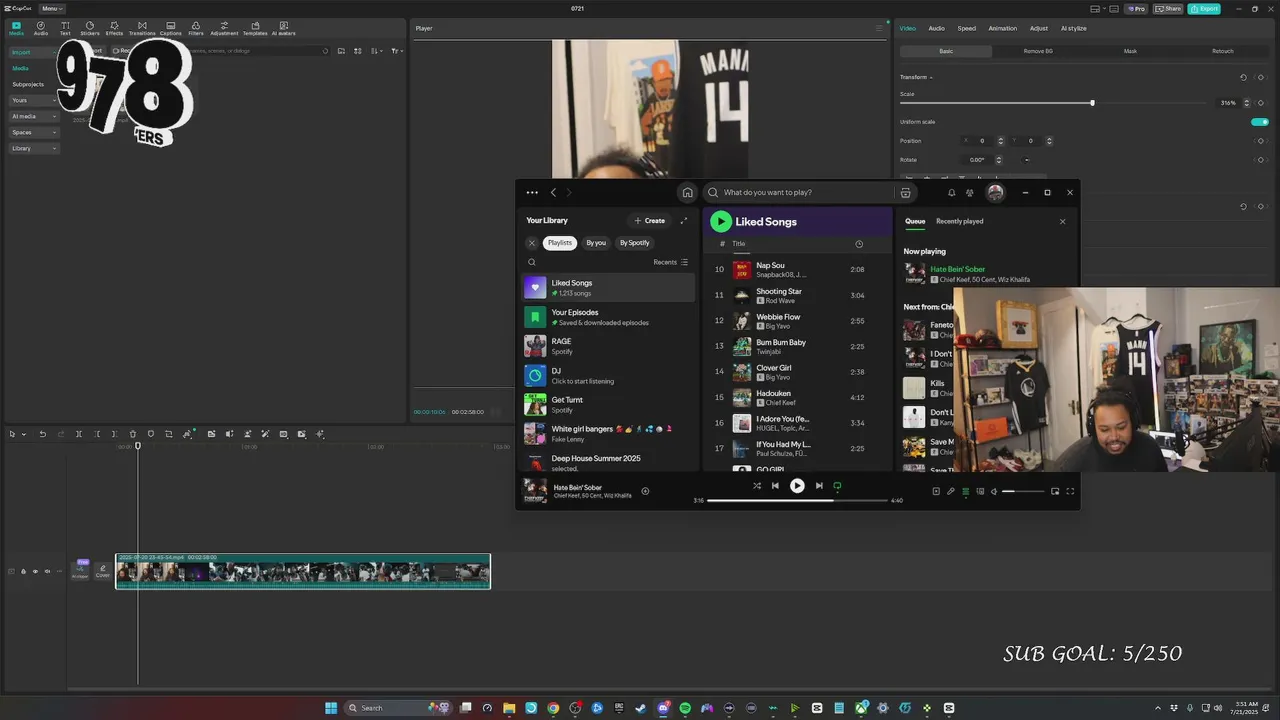Click the Cover edit button on timeline track
This screenshot has width=1280, height=720.
[x=102, y=570]
